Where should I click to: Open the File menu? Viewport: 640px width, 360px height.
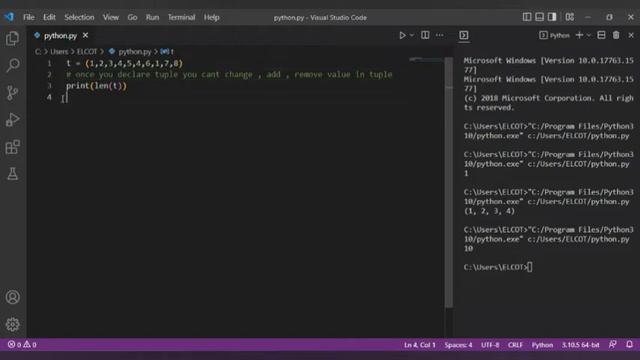tap(29, 17)
